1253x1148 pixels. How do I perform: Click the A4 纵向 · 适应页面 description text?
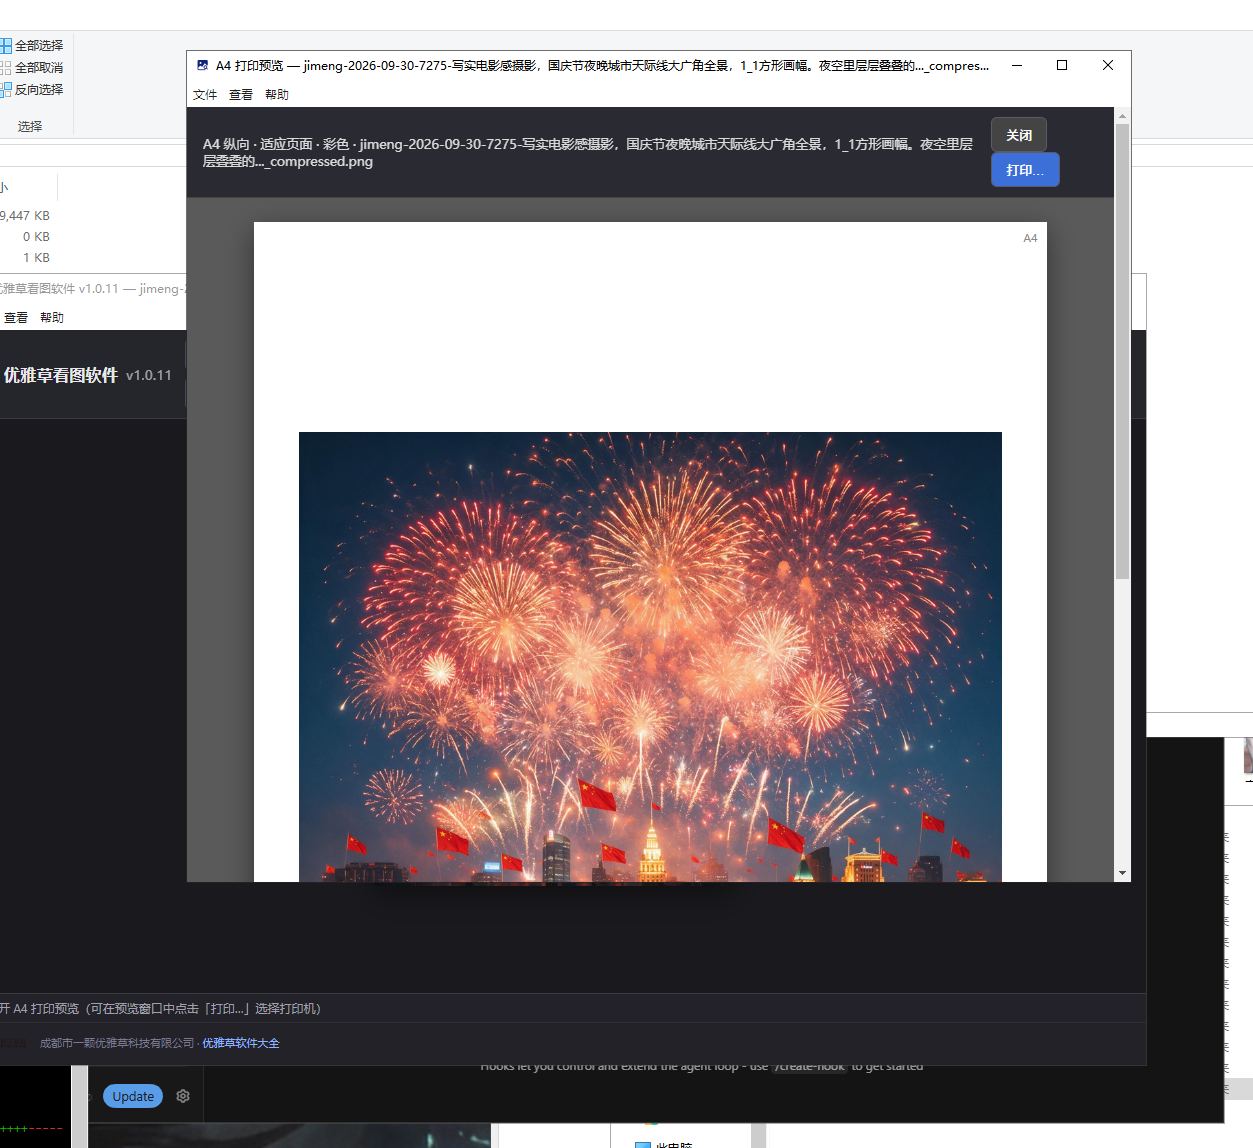588,152
